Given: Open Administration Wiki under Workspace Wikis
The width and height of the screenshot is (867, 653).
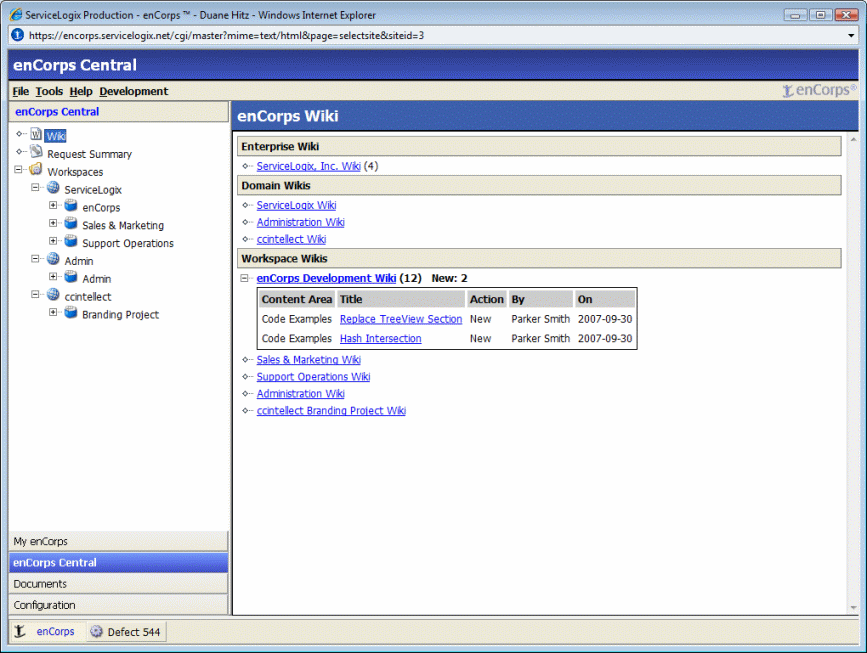Looking at the screenshot, I should (x=300, y=394).
